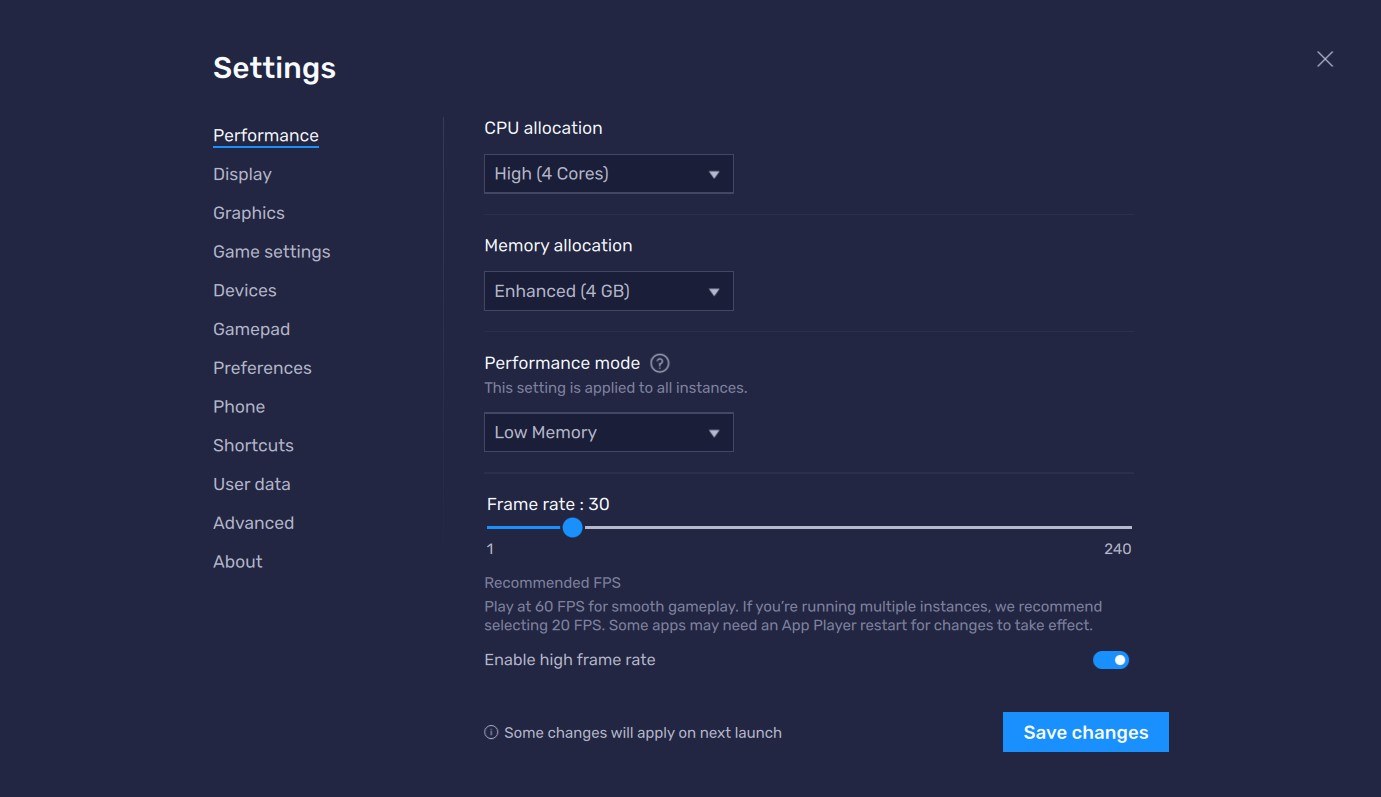This screenshot has height=797, width=1381.
Task: Switch to Advanced settings
Action: (253, 523)
